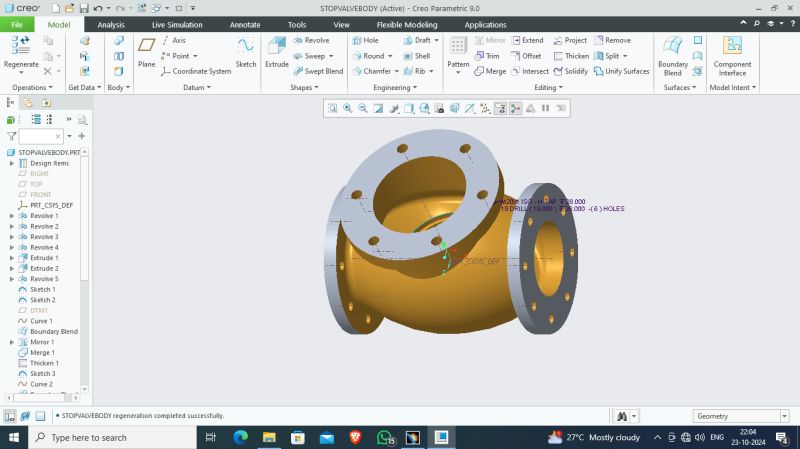The height and width of the screenshot is (449, 800).
Task: Open Microsoft Edge from taskbar
Action: (240, 437)
